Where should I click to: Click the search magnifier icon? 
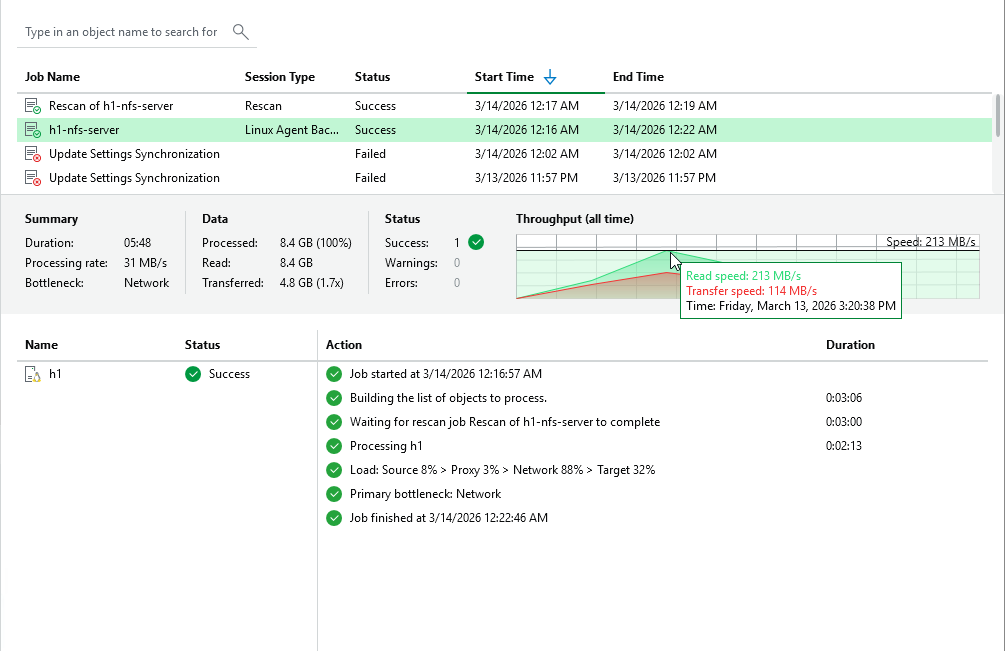(x=240, y=31)
